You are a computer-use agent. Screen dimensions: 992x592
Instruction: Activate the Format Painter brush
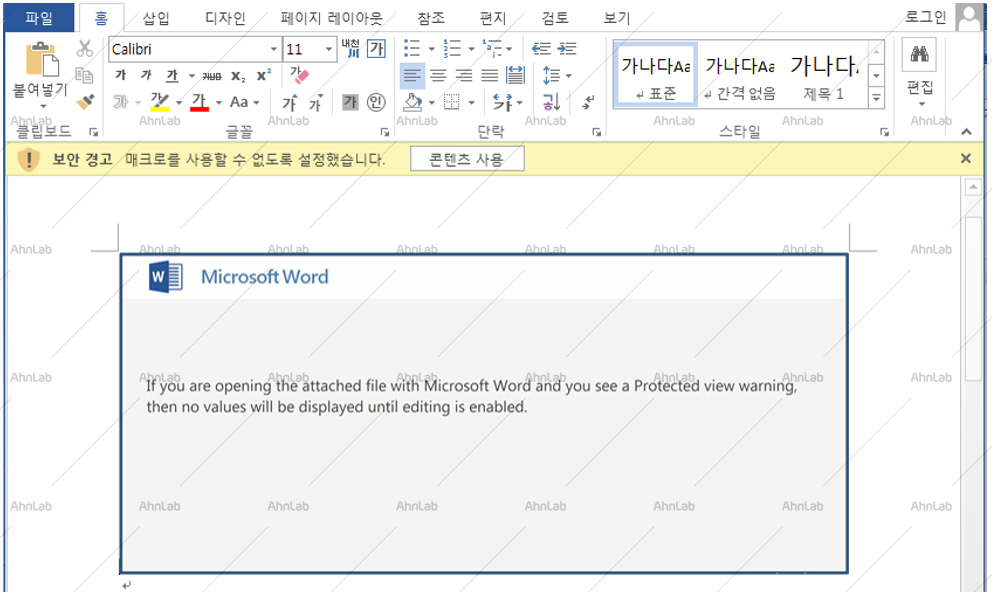(x=85, y=102)
